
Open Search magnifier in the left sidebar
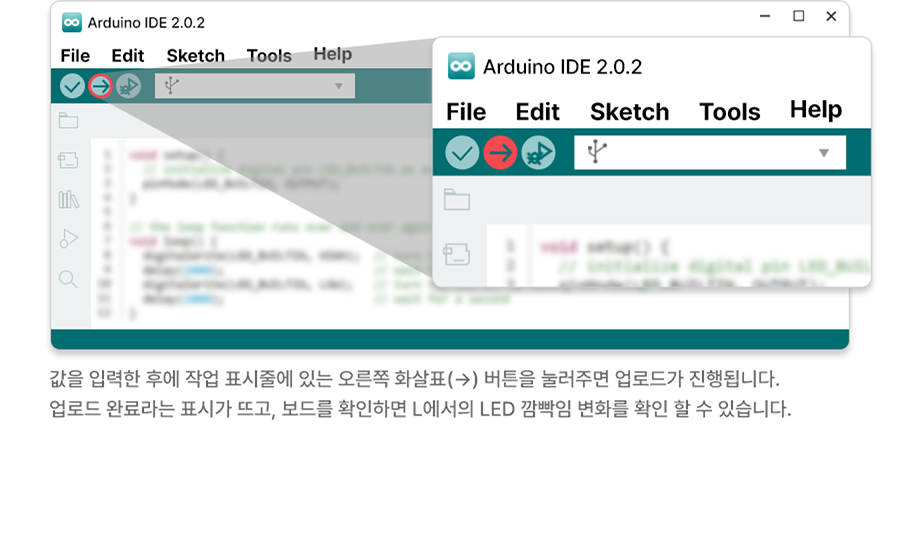click(x=68, y=278)
